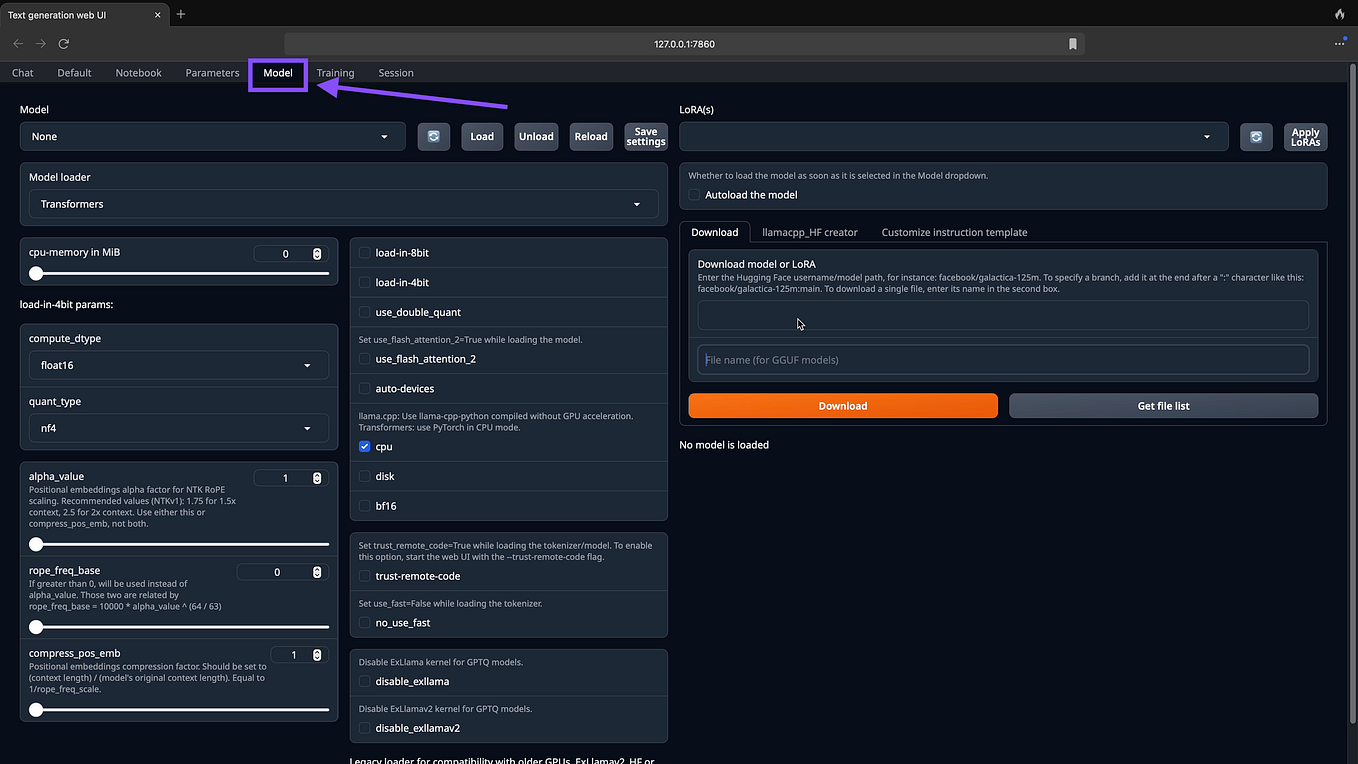1358x764 pixels.
Task: Disable the cpu checkbox
Action: (364, 446)
